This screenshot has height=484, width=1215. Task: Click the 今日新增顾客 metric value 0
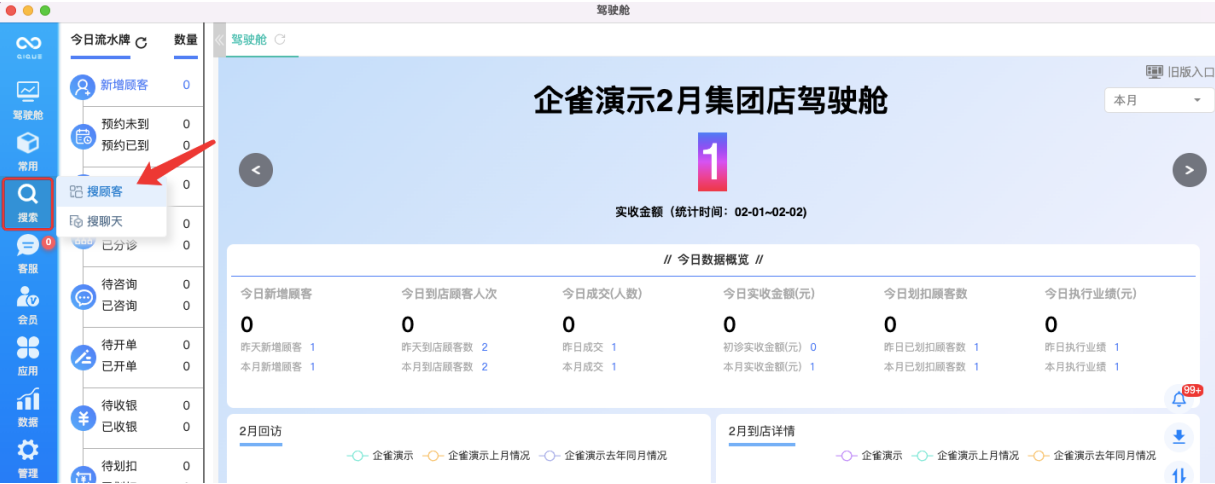click(247, 324)
